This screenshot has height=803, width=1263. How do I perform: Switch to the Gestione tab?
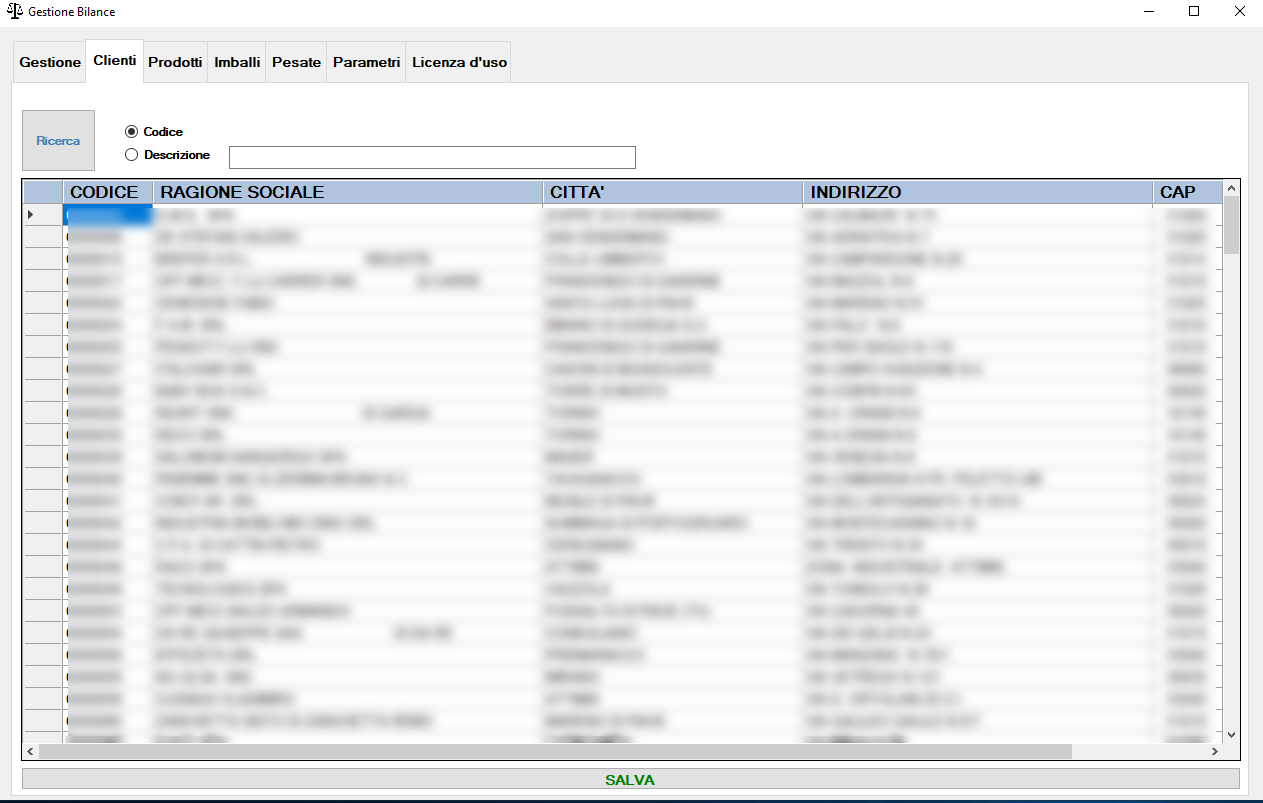click(x=50, y=62)
